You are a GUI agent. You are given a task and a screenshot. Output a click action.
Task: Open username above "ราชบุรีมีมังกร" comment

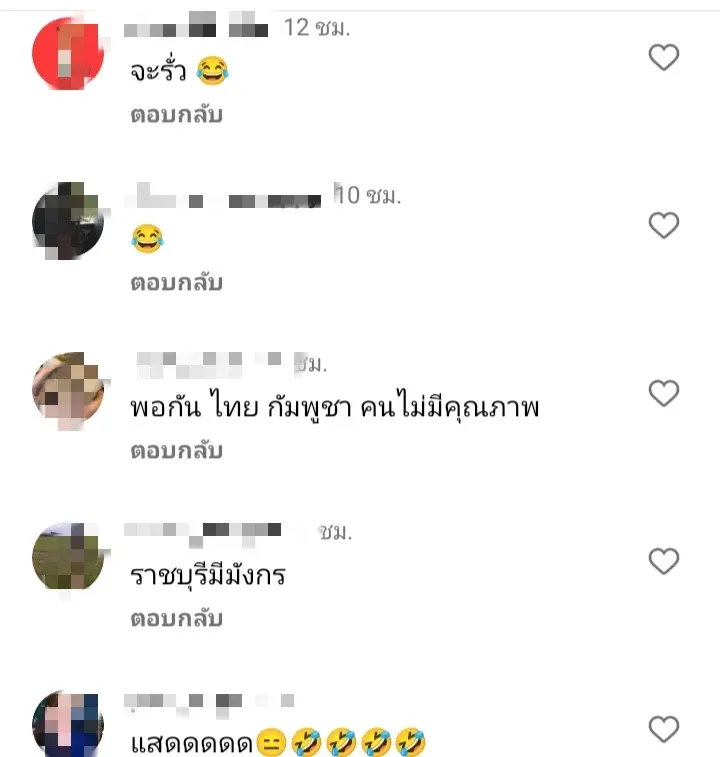[202, 533]
